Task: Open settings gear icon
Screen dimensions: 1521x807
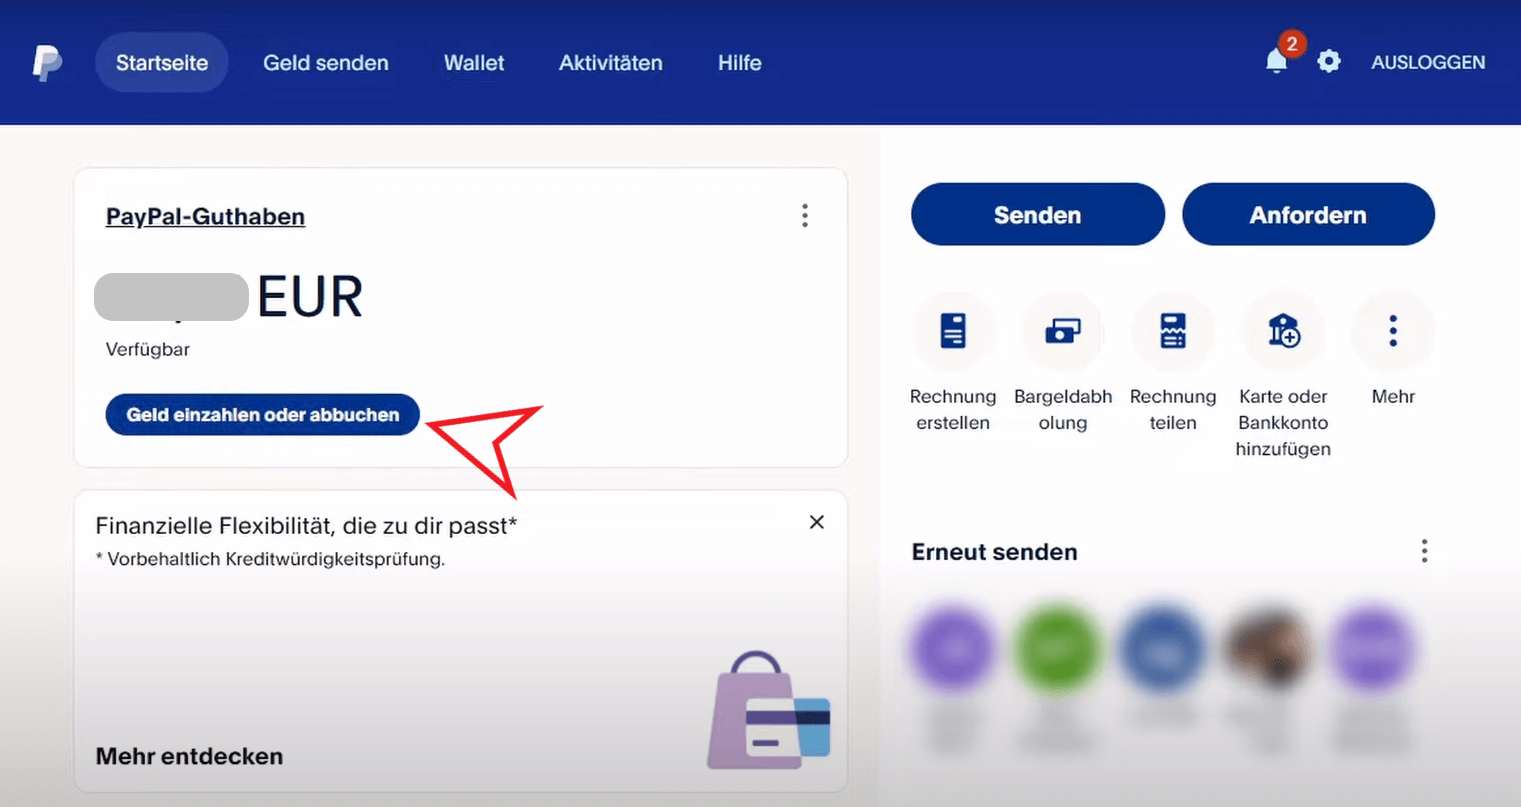Action: click(1329, 62)
